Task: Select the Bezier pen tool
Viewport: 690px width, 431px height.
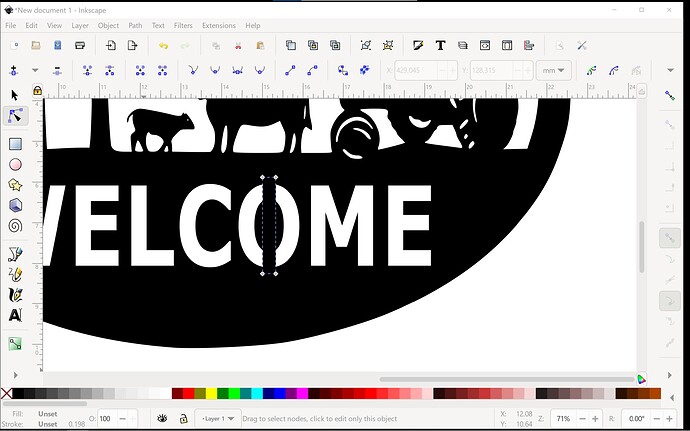Action: tap(15, 254)
